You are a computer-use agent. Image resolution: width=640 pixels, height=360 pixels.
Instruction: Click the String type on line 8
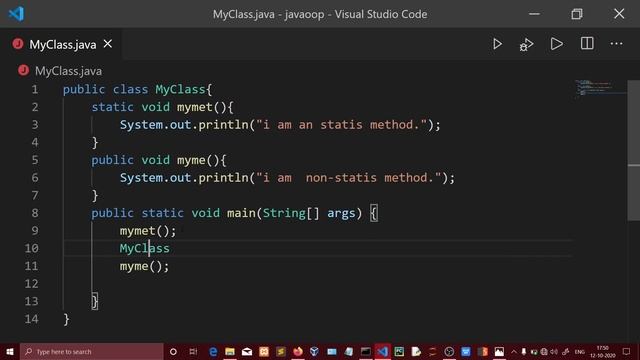(284, 213)
